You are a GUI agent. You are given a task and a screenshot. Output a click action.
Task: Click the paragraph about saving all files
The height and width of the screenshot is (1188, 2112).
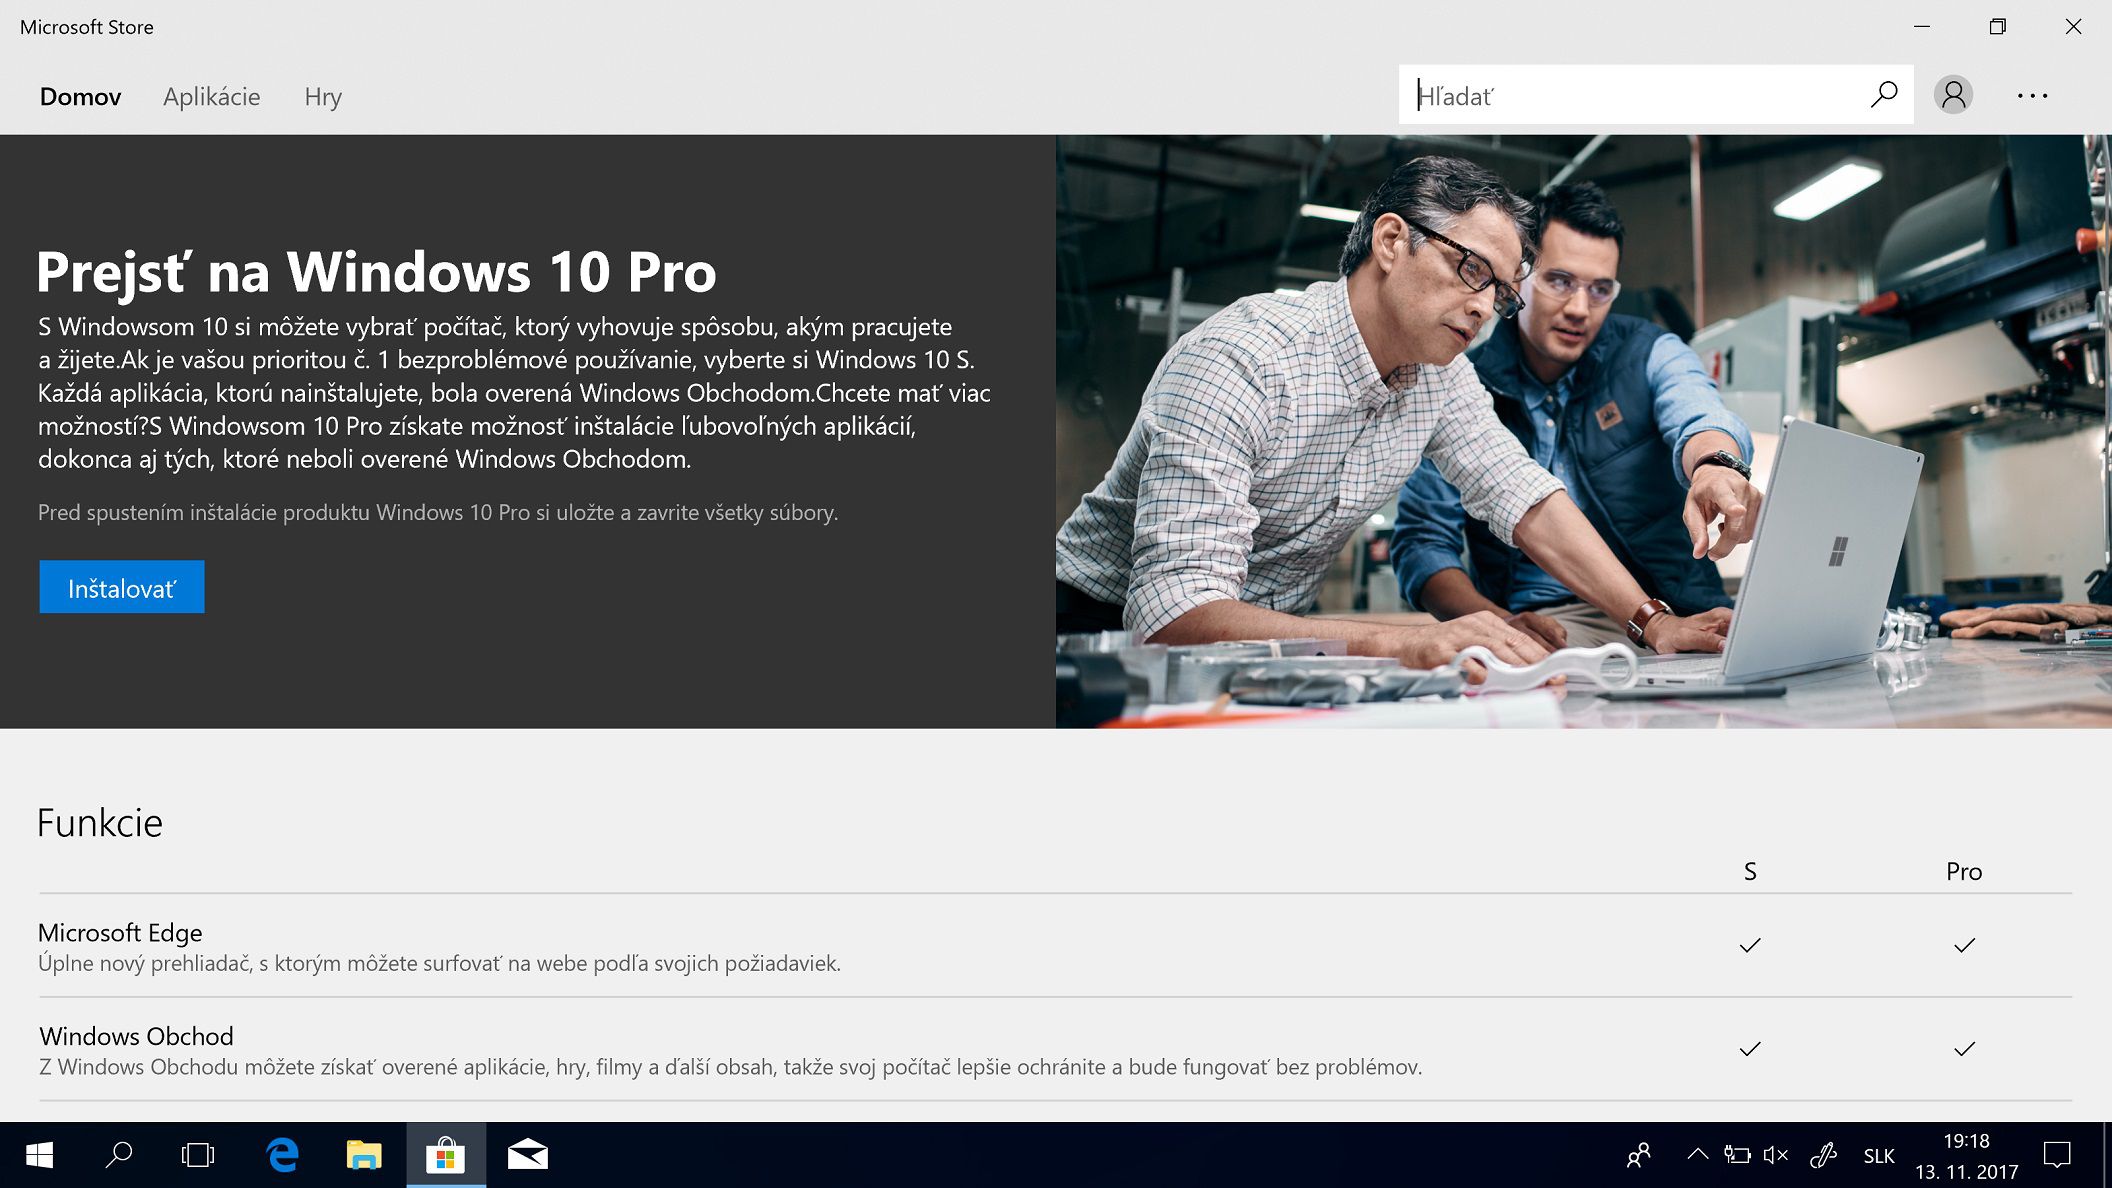tap(438, 512)
